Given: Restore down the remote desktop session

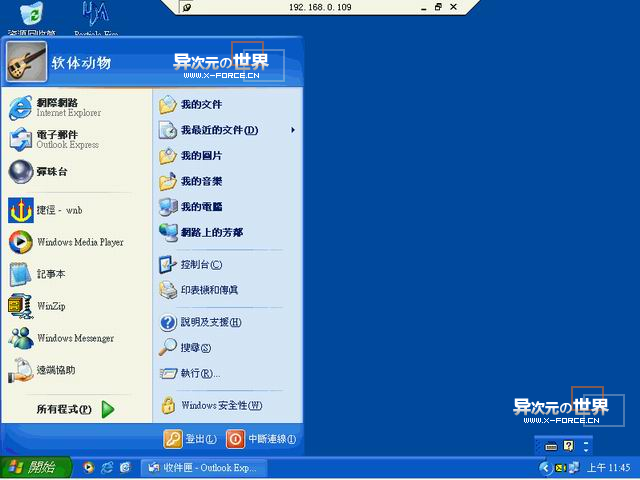Looking at the screenshot, I should point(438,7).
